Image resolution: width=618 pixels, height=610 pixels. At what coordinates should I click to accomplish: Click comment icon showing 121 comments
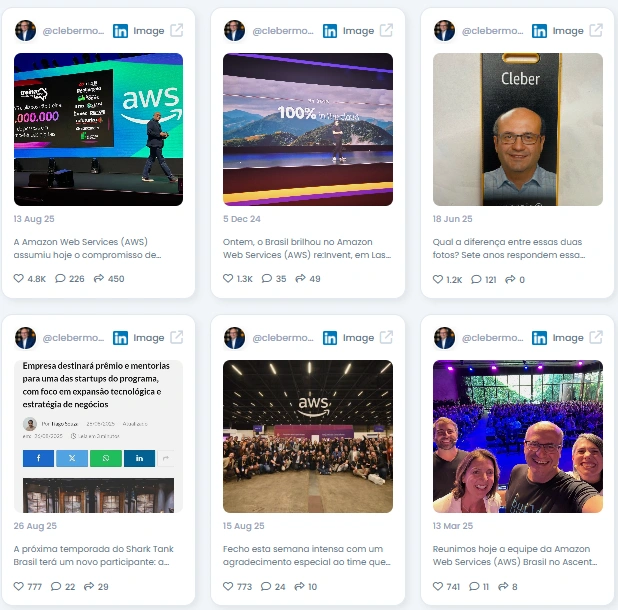476,279
